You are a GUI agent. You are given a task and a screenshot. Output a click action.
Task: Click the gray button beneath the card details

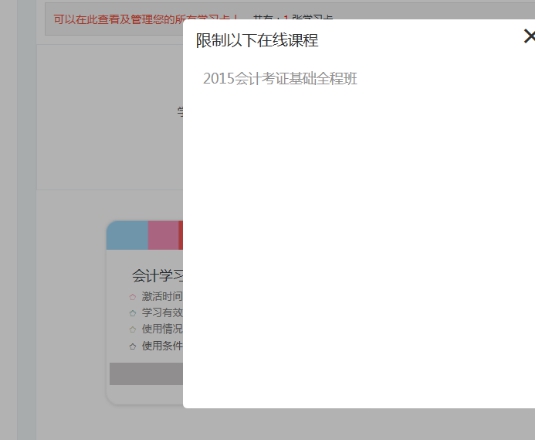(146, 374)
